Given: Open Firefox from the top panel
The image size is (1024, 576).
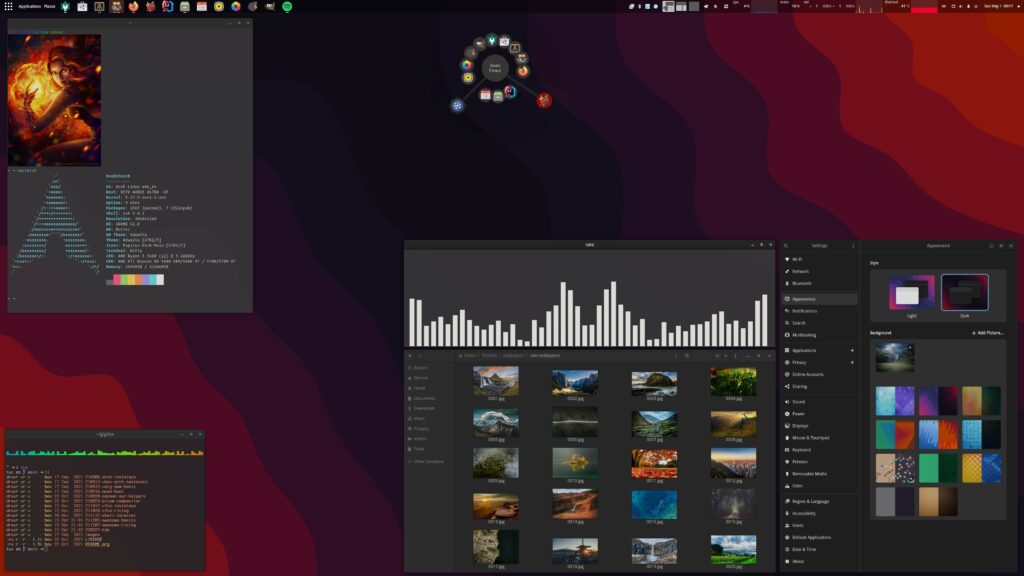Looking at the screenshot, I should 134,6.
